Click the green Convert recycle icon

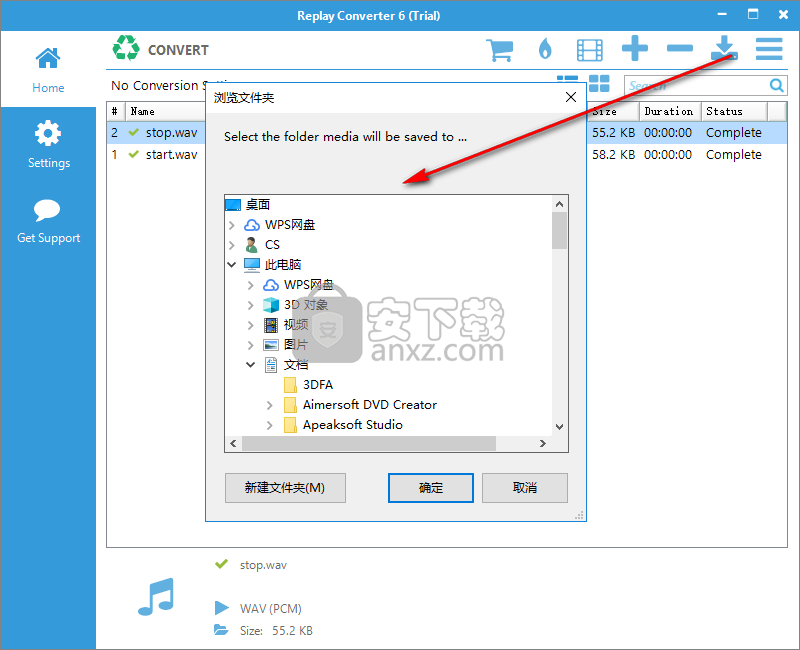coord(126,48)
